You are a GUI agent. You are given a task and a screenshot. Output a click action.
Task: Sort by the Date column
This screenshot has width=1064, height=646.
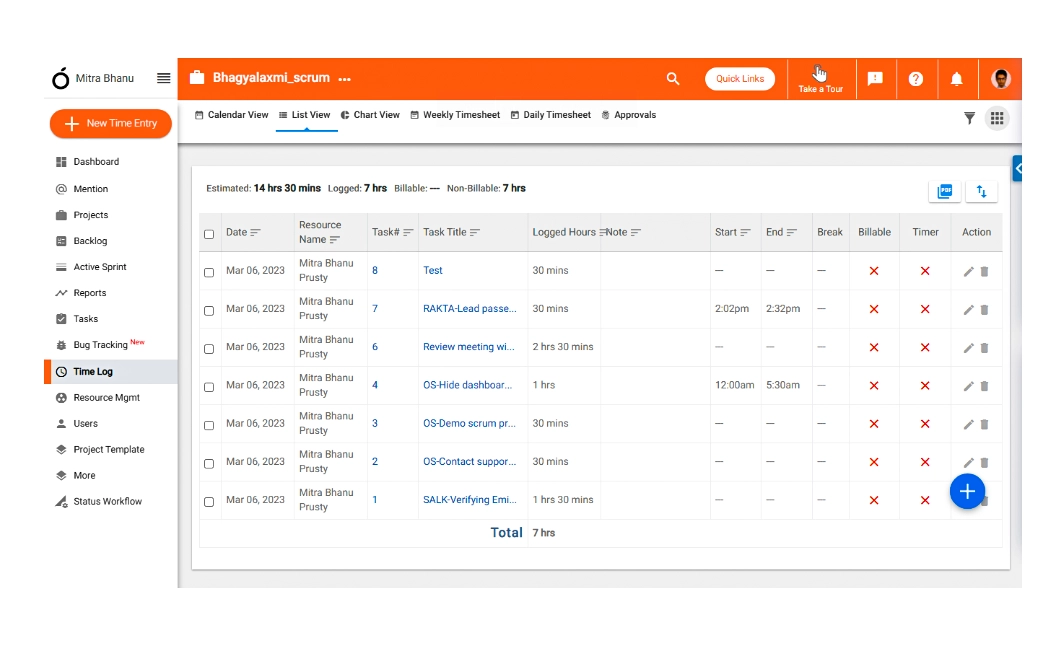(255, 233)
